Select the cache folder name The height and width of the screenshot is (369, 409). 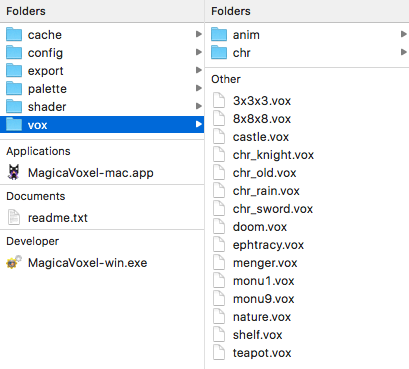pyautogui.click(x=45, y=35)
